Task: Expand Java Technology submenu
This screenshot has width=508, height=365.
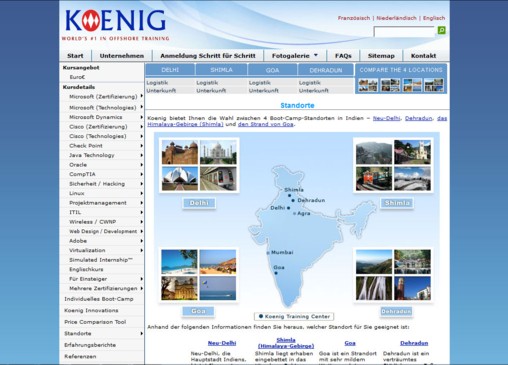Action: click(142, 155)
